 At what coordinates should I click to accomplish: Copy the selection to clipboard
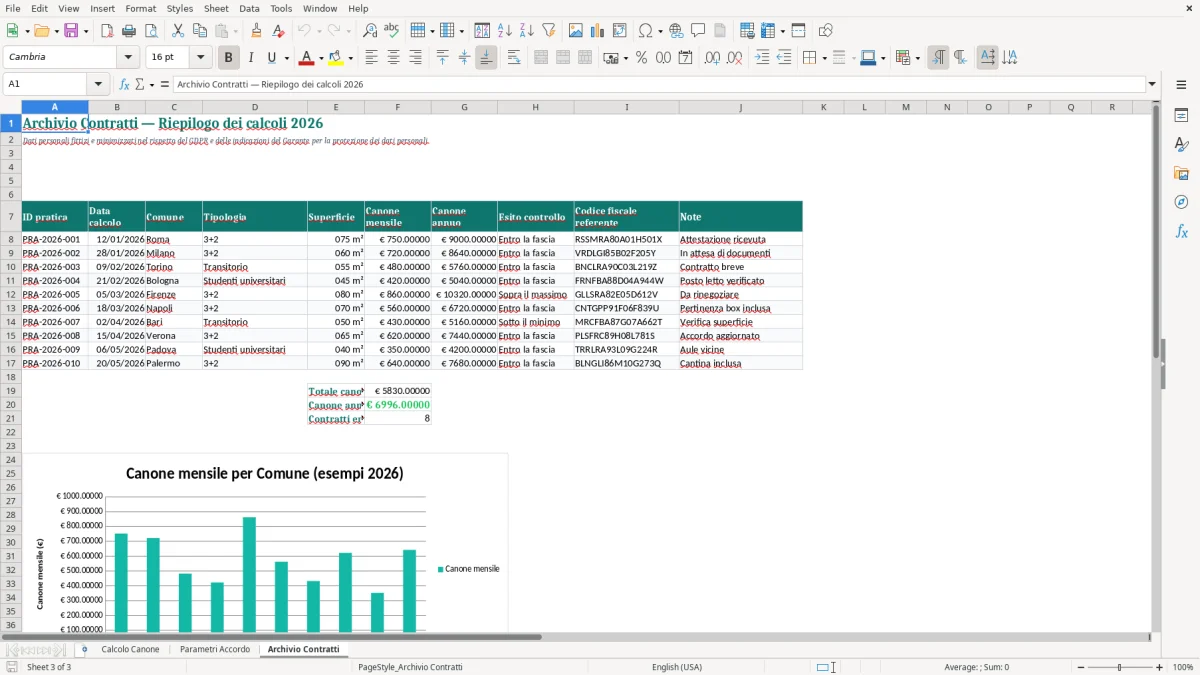click(200, 30)
